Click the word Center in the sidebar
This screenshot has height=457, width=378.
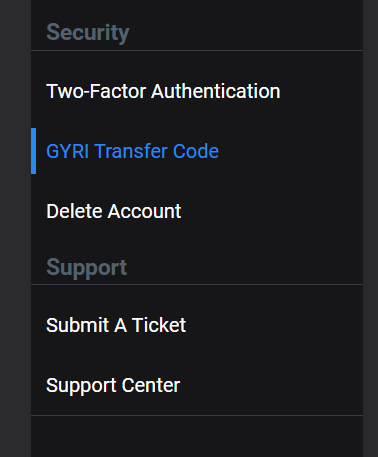(x=151, y=385)
